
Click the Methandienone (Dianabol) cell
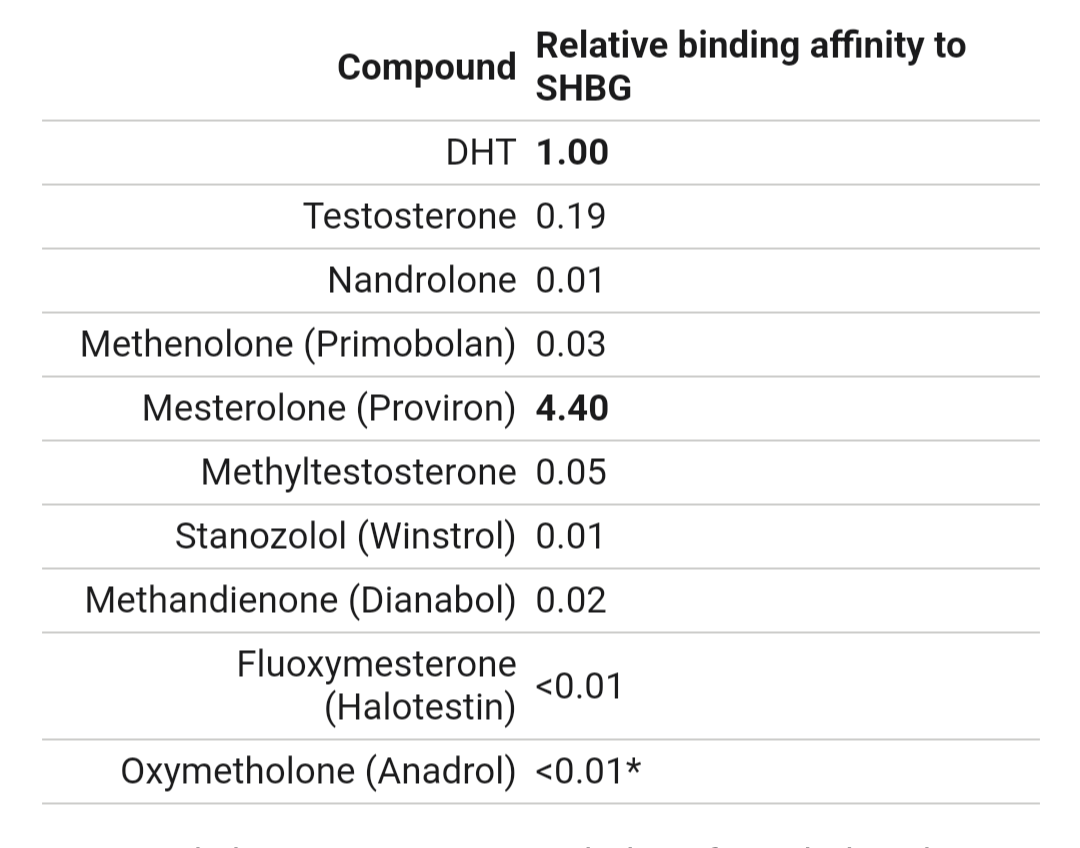tap(300, 600)
